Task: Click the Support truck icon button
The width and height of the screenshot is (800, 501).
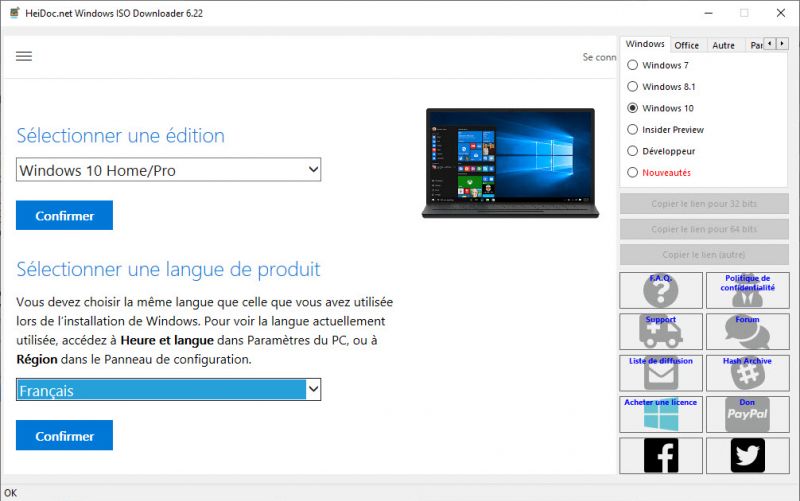Action: pos(661,332)
